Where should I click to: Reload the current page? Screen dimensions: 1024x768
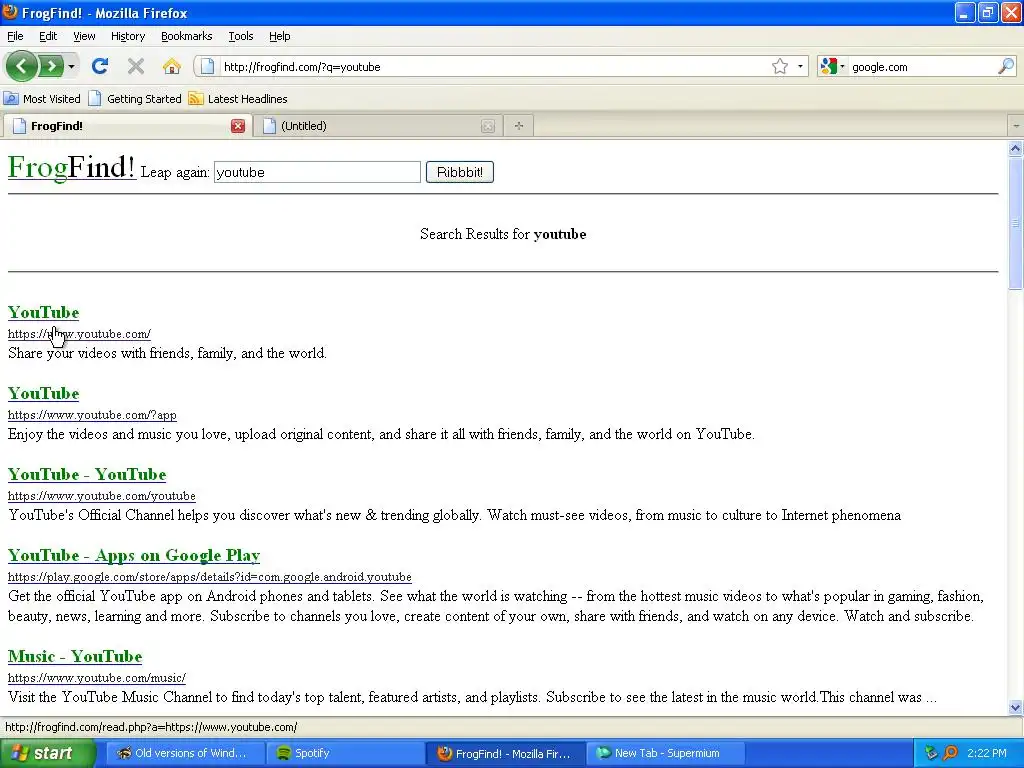tap(100, 66)
